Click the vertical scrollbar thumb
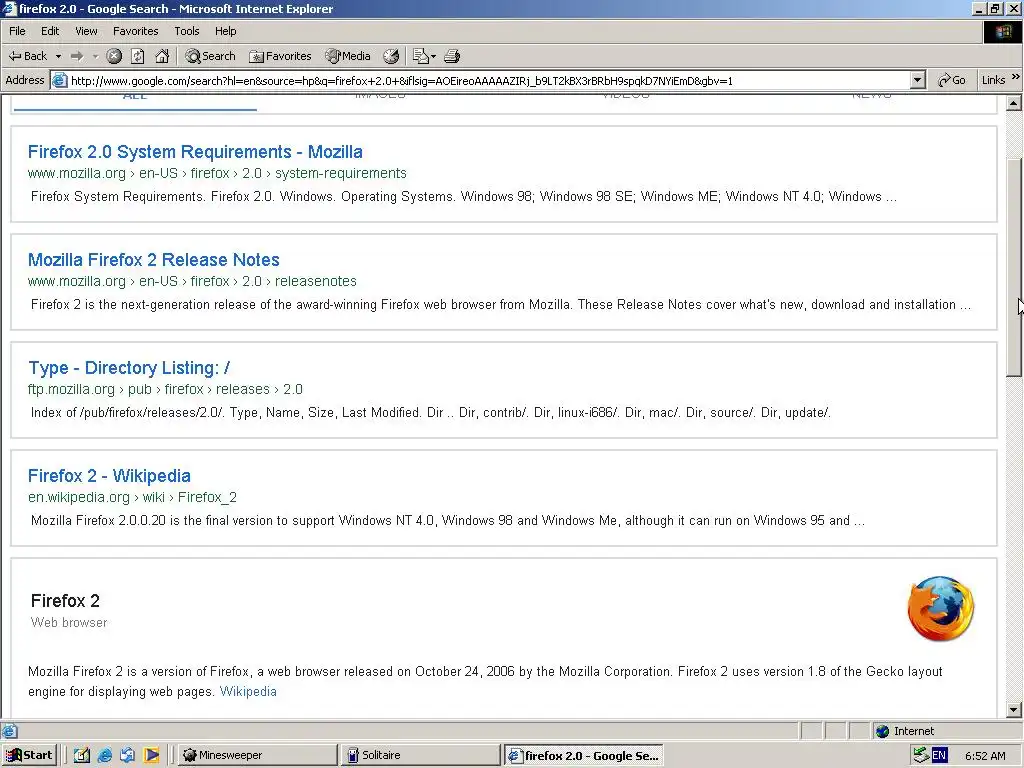The height and width of the screenshot is (768, 1024). pos(1014,266)
